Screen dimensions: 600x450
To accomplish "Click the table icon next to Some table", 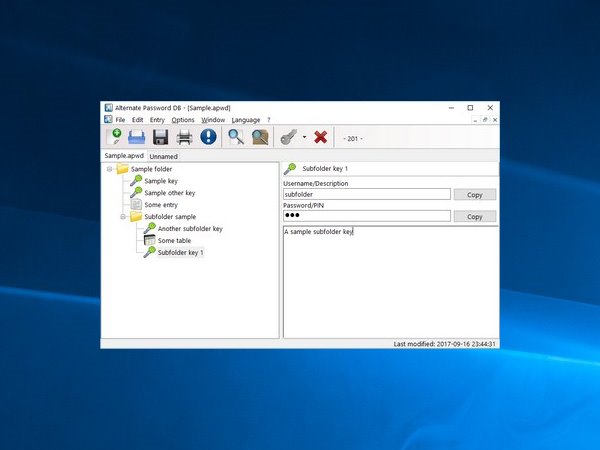I will coord(150,240).
